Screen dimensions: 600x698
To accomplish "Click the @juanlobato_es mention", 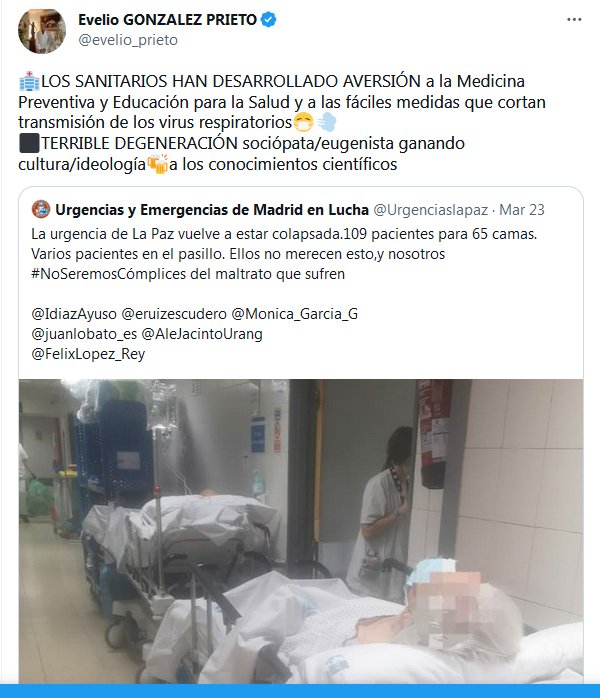I will click(x=84, y=334).
